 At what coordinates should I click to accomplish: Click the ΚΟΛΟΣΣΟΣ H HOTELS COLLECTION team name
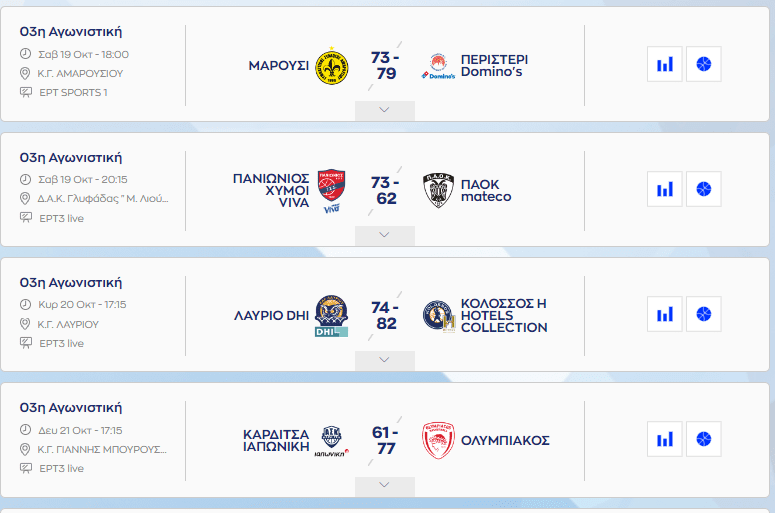[504, 315]
